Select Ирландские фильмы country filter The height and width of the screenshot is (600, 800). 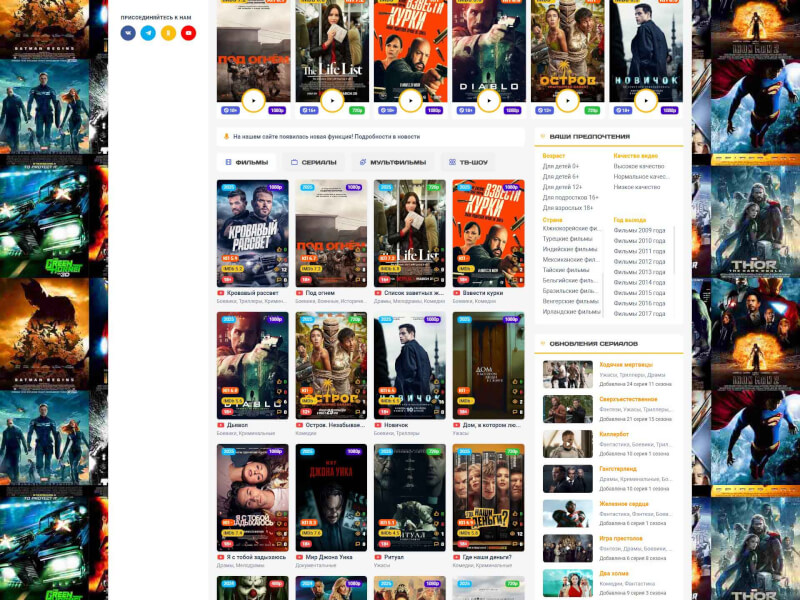(571, 312)
